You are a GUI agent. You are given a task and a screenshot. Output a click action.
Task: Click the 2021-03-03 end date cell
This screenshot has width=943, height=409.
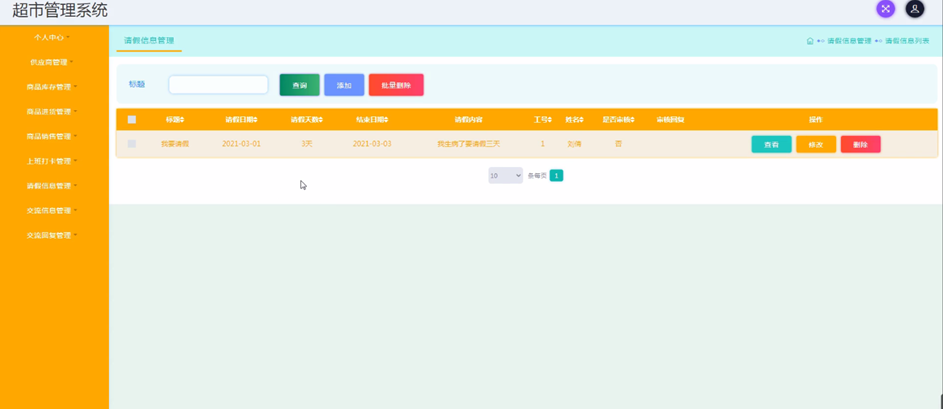(372, 144)
